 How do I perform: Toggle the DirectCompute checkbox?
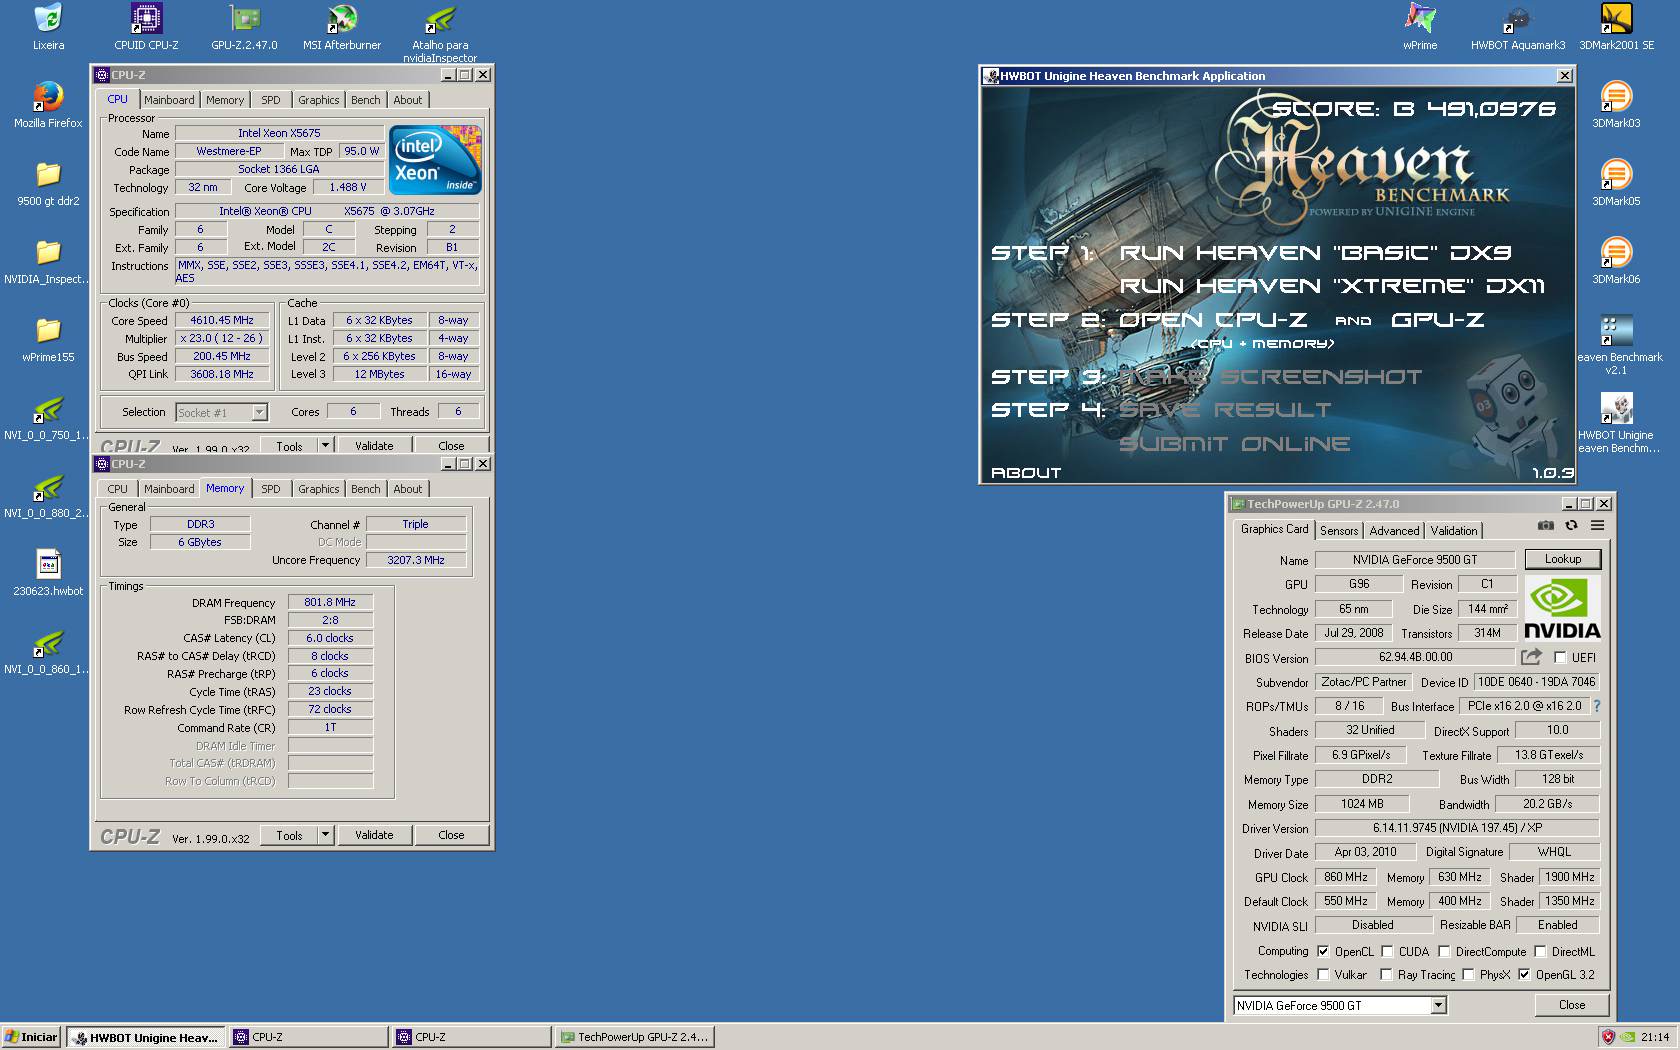[x=1444, y=952]
